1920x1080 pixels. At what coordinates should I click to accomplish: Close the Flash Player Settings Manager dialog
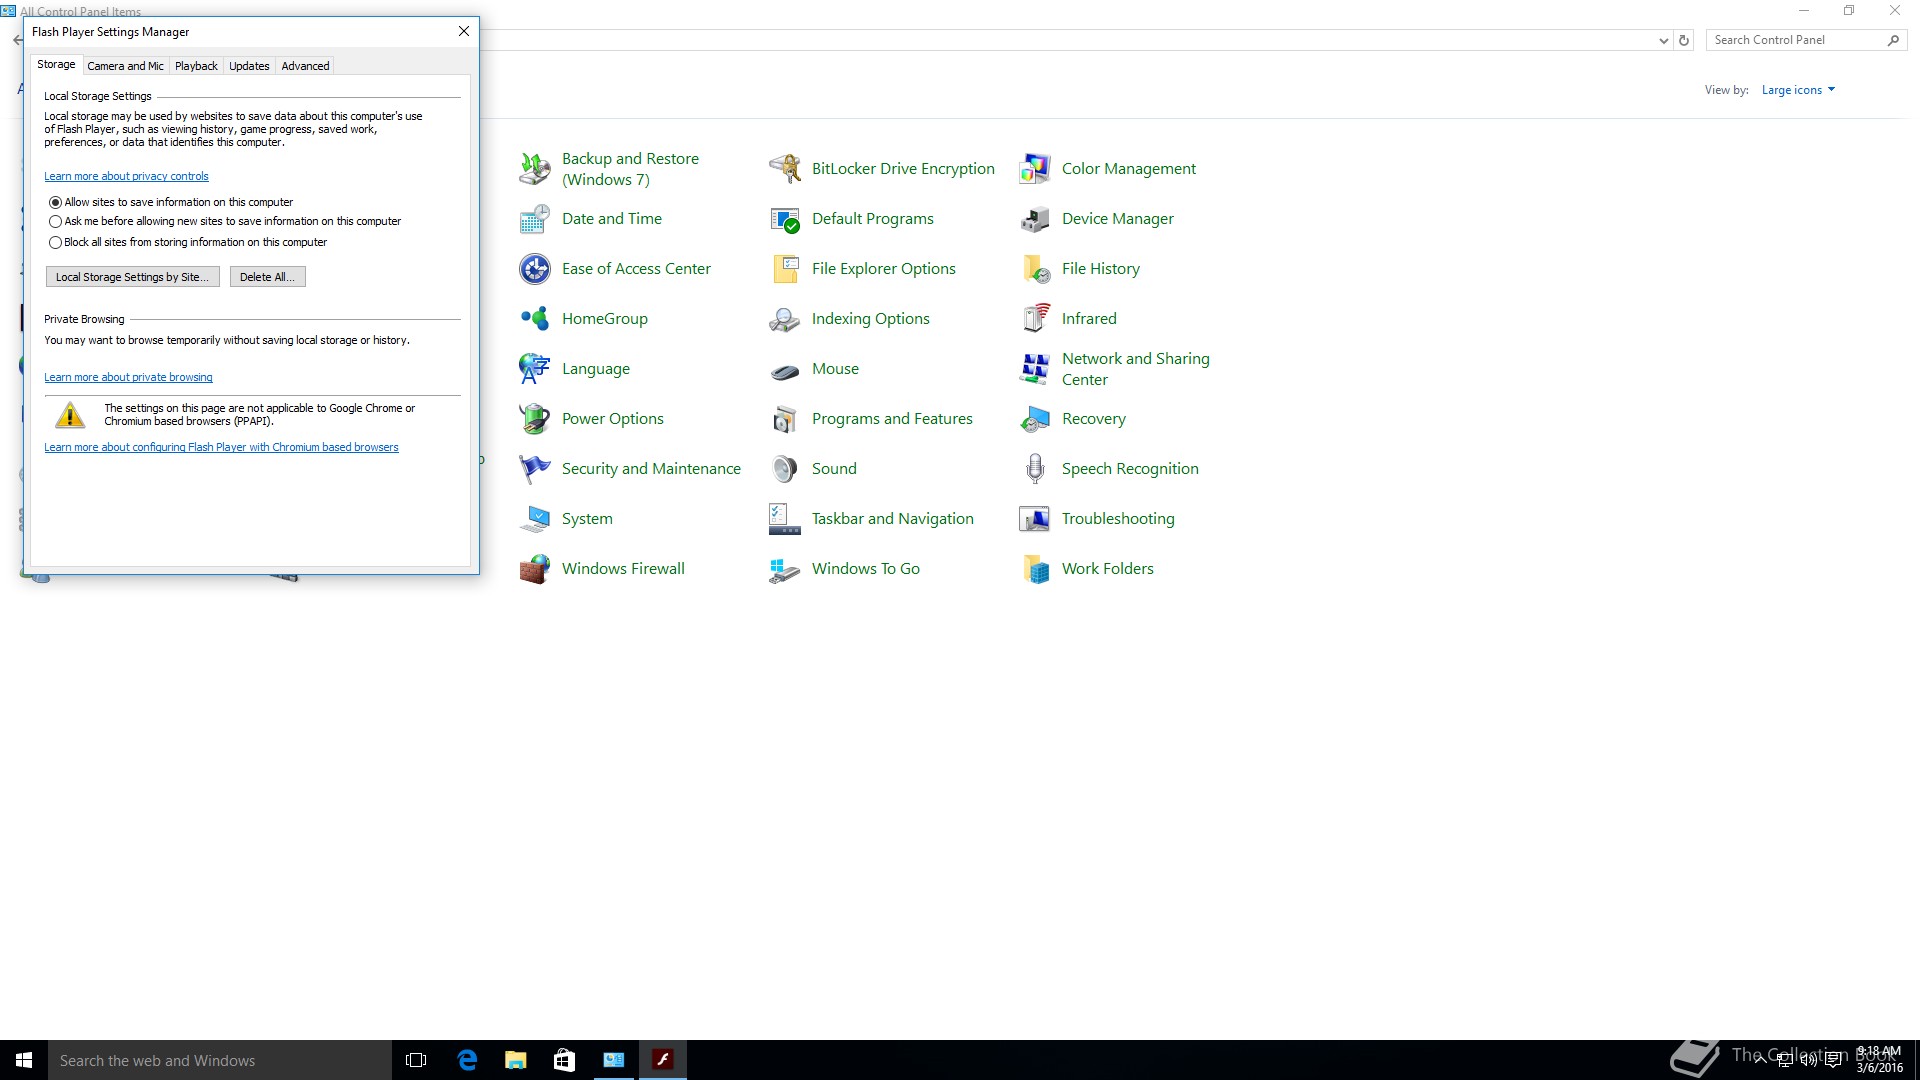[x=464, y=31]
